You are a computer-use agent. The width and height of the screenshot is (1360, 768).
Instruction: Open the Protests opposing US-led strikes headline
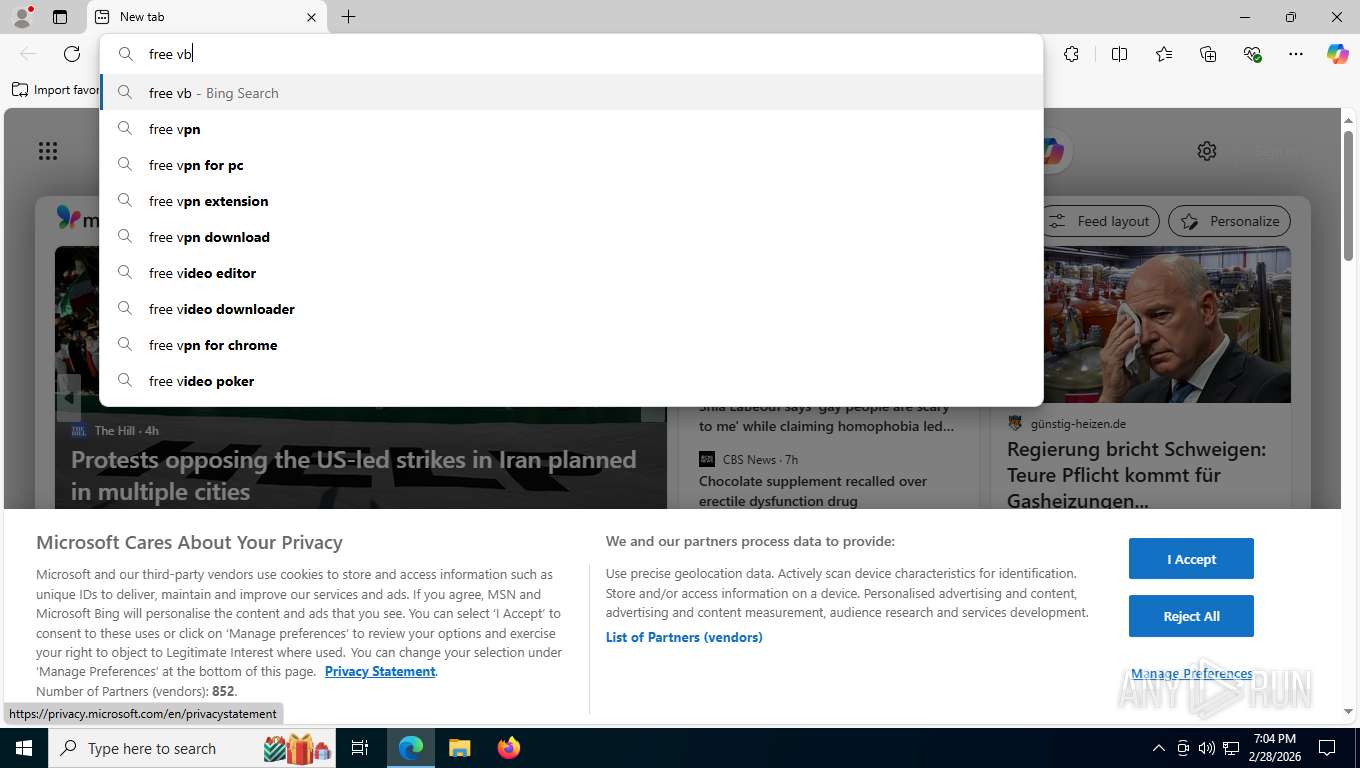tap(354, 476)
